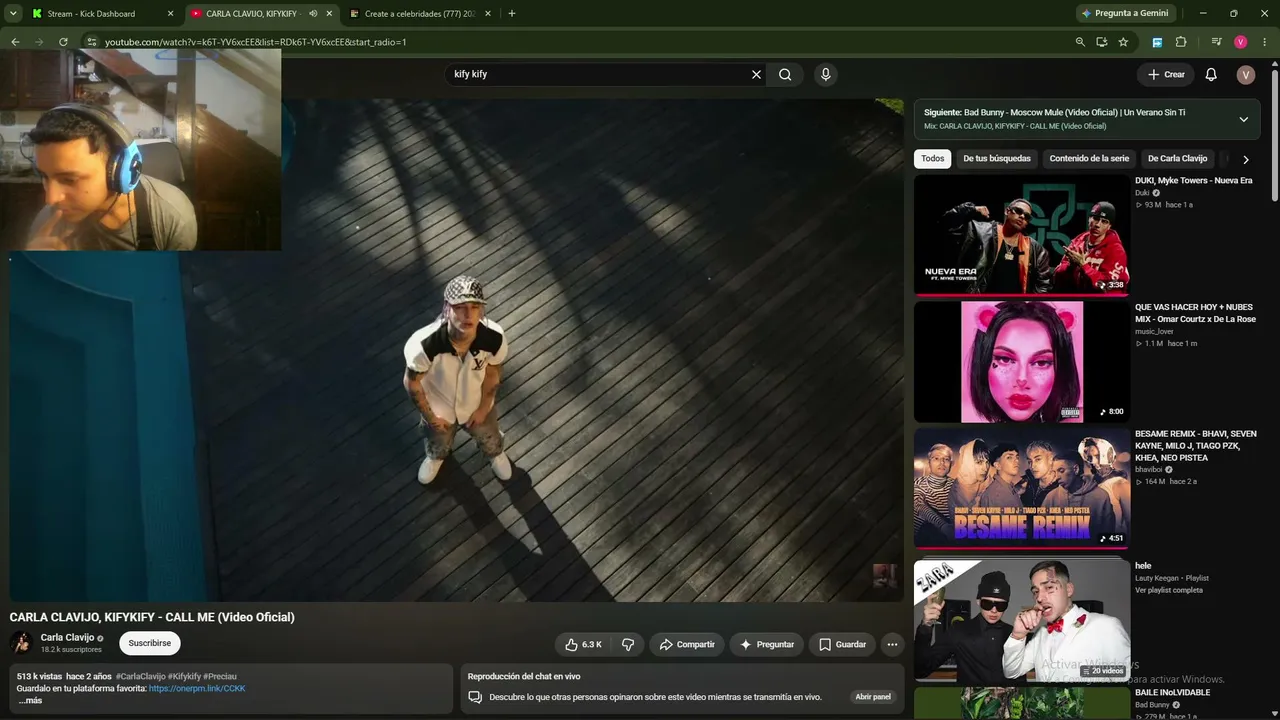Click the address bar URL
Viewport: 1280px width, 720px height.
pos(256,42)
